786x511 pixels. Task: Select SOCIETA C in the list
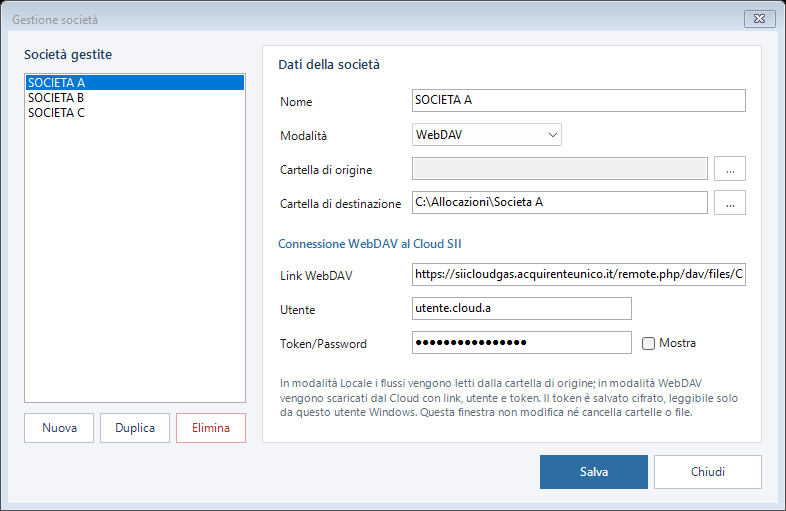(x=135, y=113)
